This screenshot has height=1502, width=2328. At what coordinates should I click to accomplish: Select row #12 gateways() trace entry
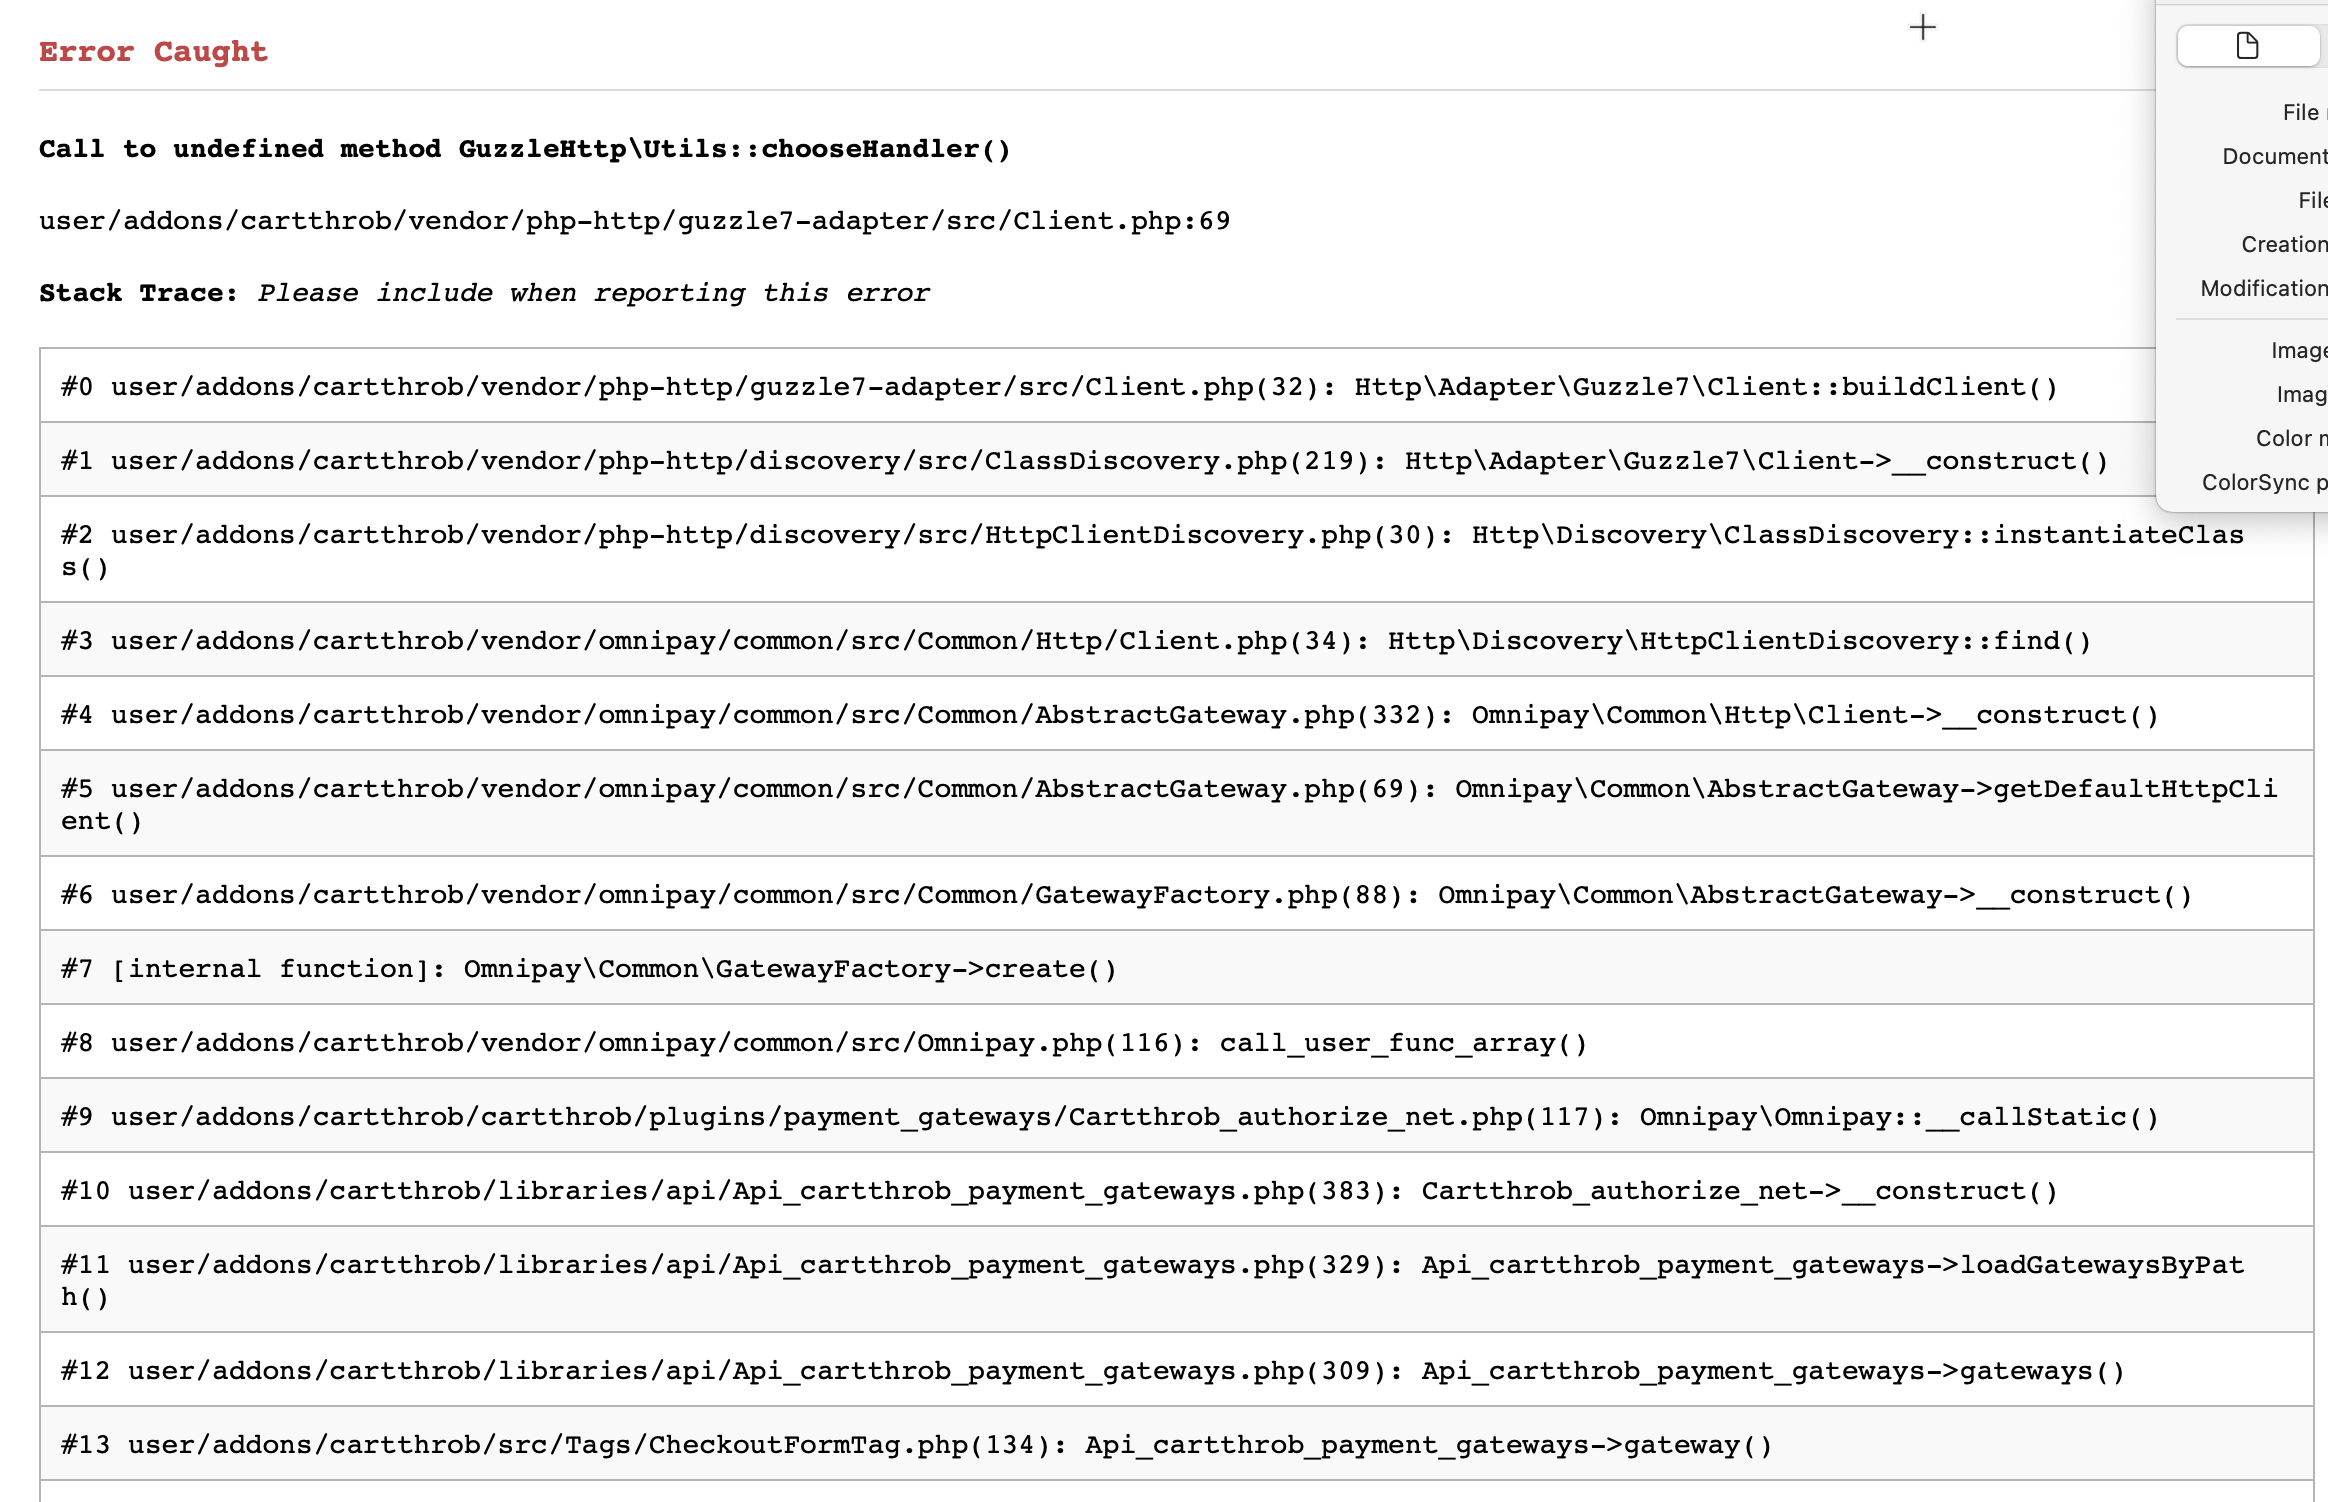point(1091,1371)
